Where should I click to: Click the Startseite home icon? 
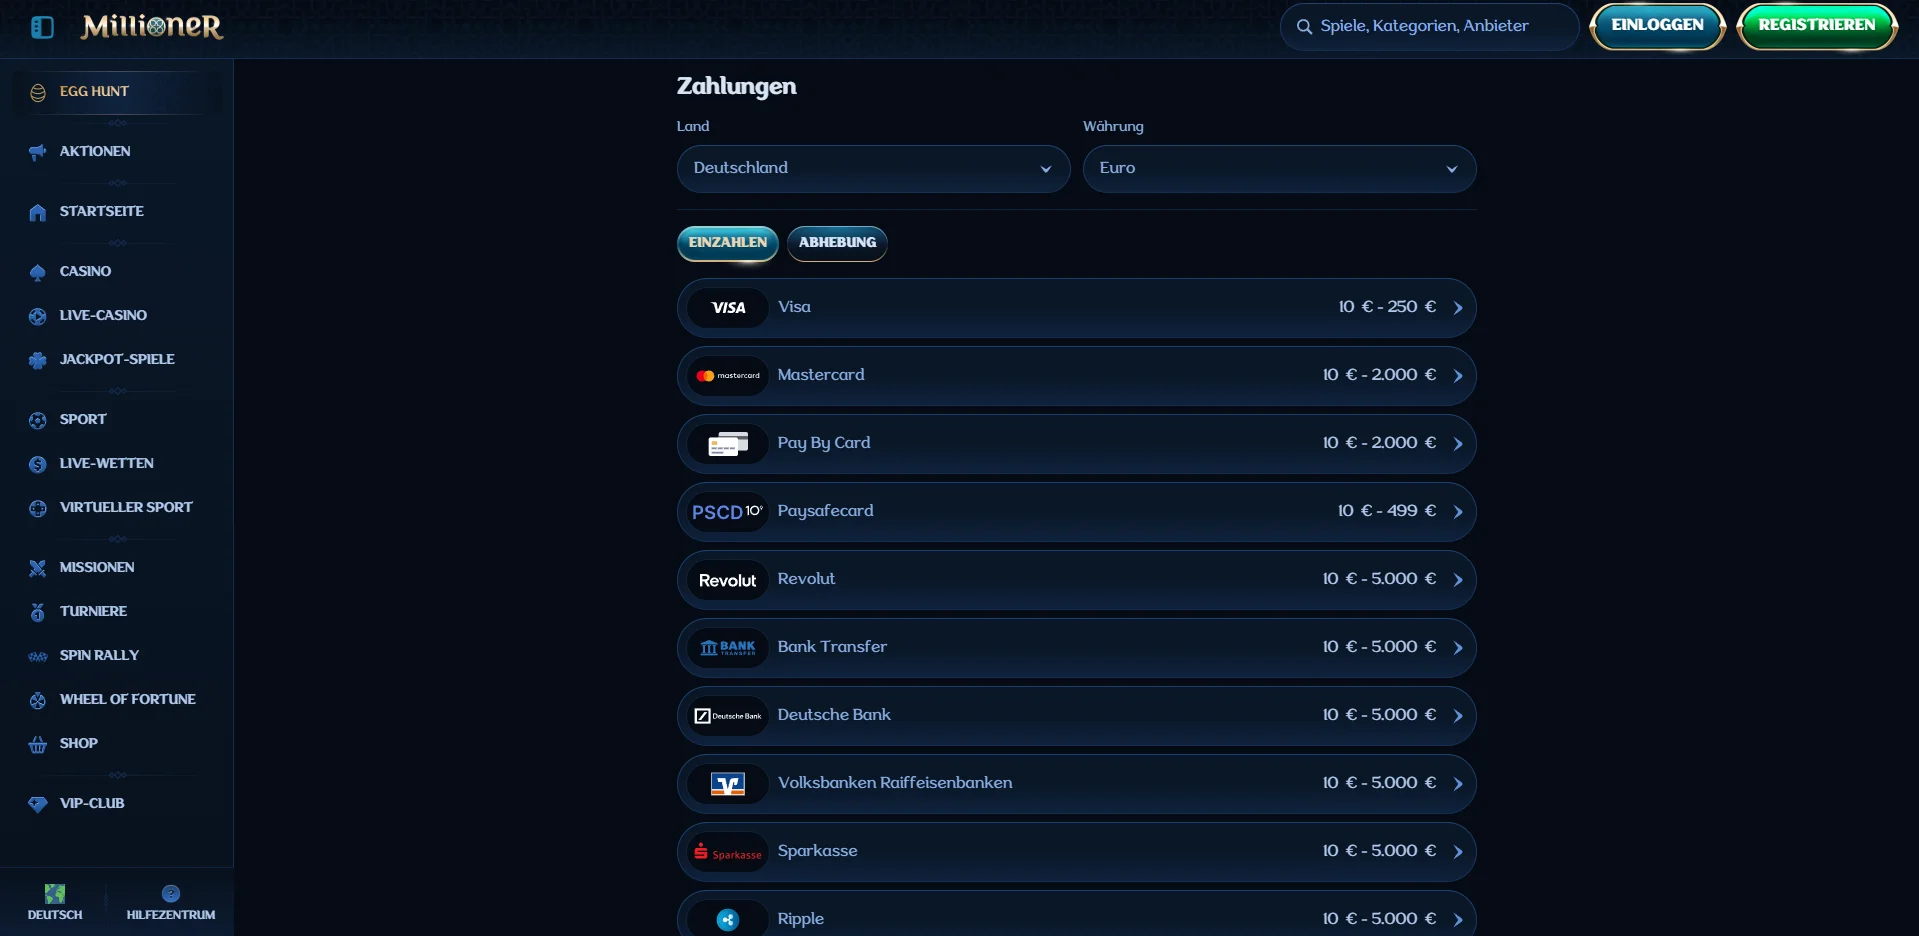pyautogui.click(x=38, y=212)
